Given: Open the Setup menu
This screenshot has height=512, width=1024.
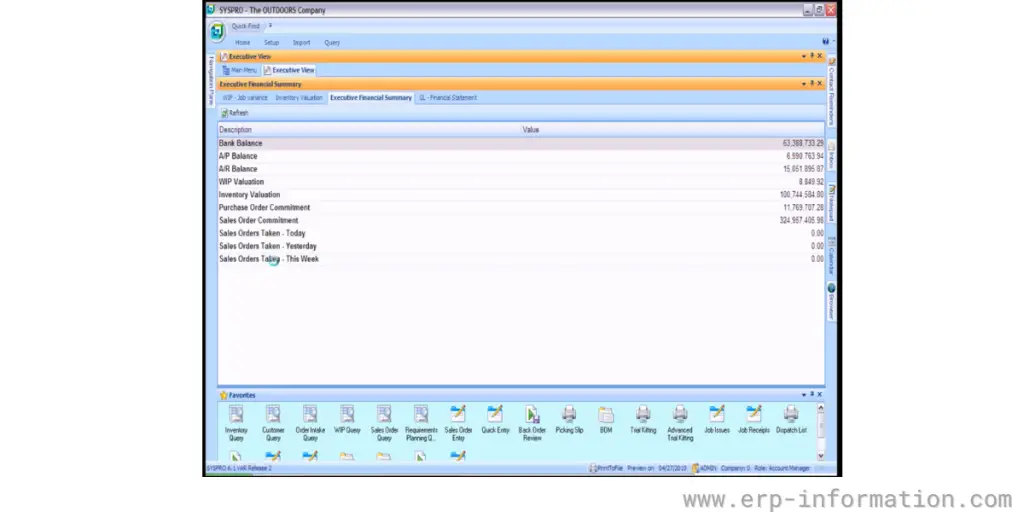Looking at the screenshot, I should click(272, 43).
